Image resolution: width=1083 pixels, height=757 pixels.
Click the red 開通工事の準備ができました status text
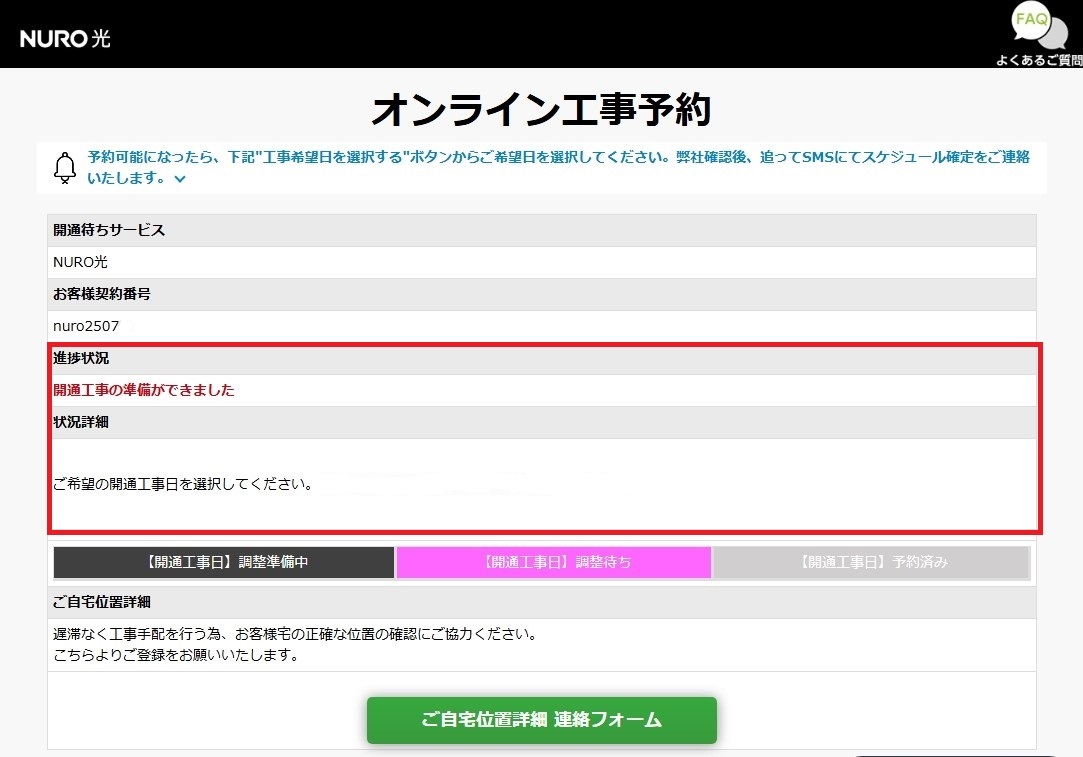[144, 390]
